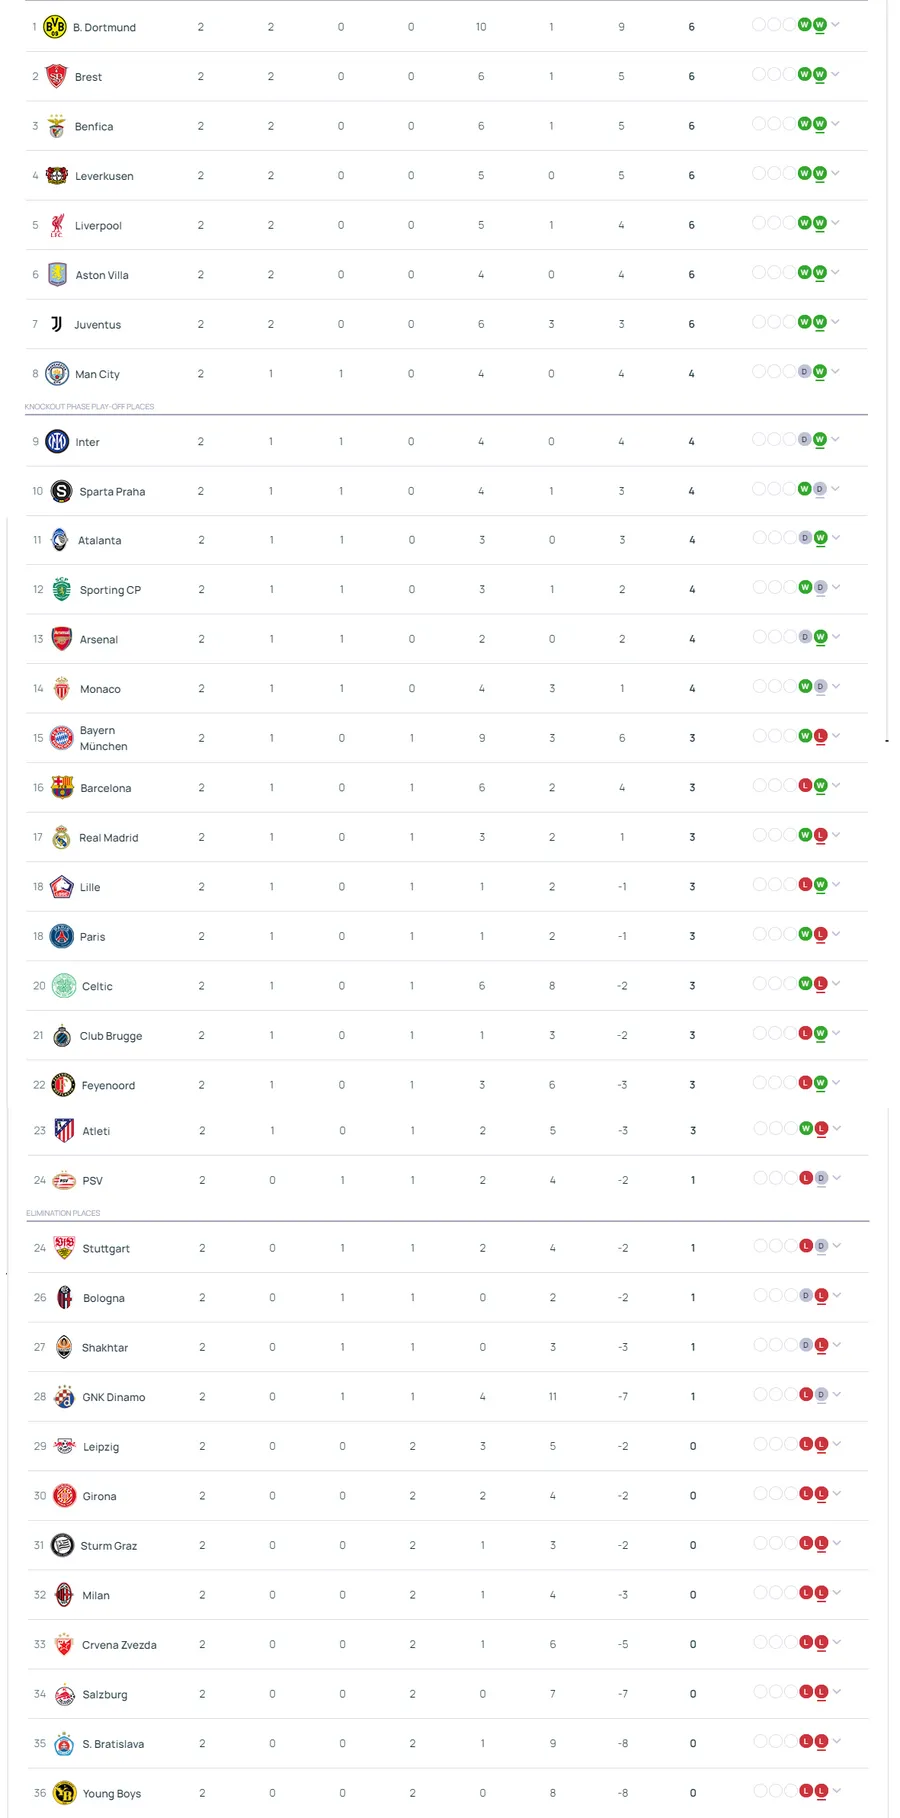
Task: Click the Barcelona club crest
Action: [x=62, y=787]
